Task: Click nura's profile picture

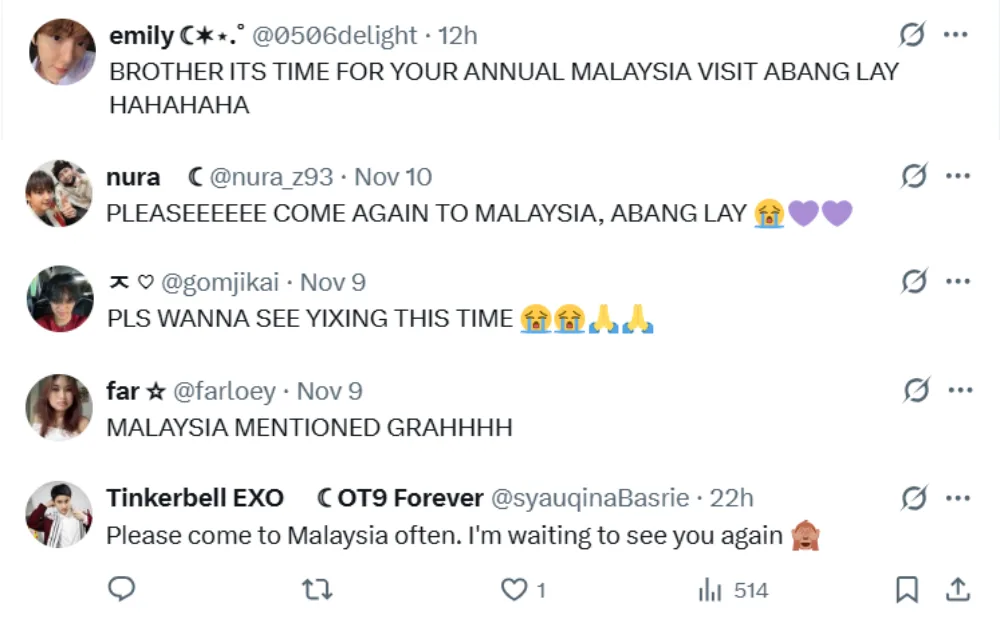Action: tap(59, 191)
